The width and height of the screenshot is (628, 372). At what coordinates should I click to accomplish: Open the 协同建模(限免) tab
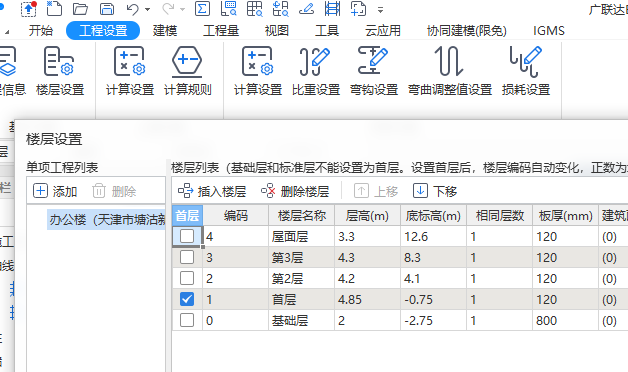[467, 30]
